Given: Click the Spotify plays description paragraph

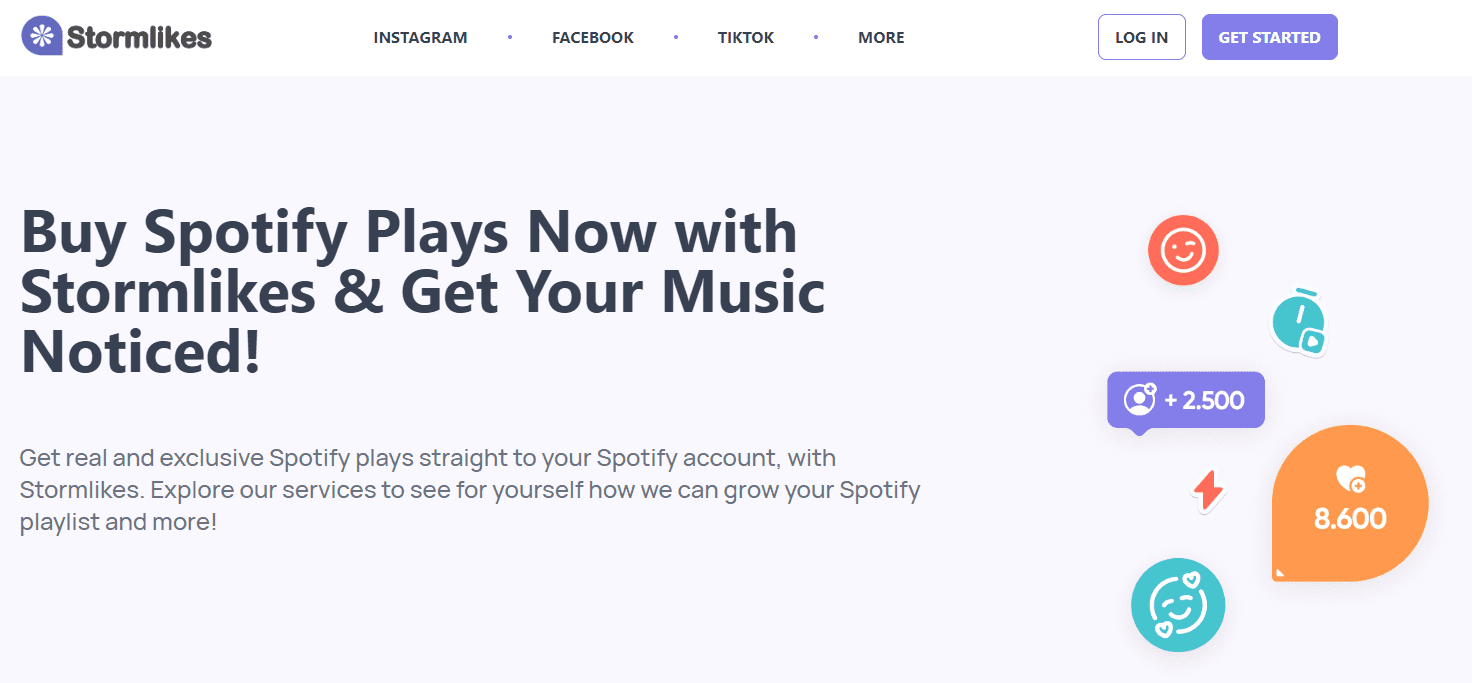Looking at the screenshot, I should coord(470,490).
